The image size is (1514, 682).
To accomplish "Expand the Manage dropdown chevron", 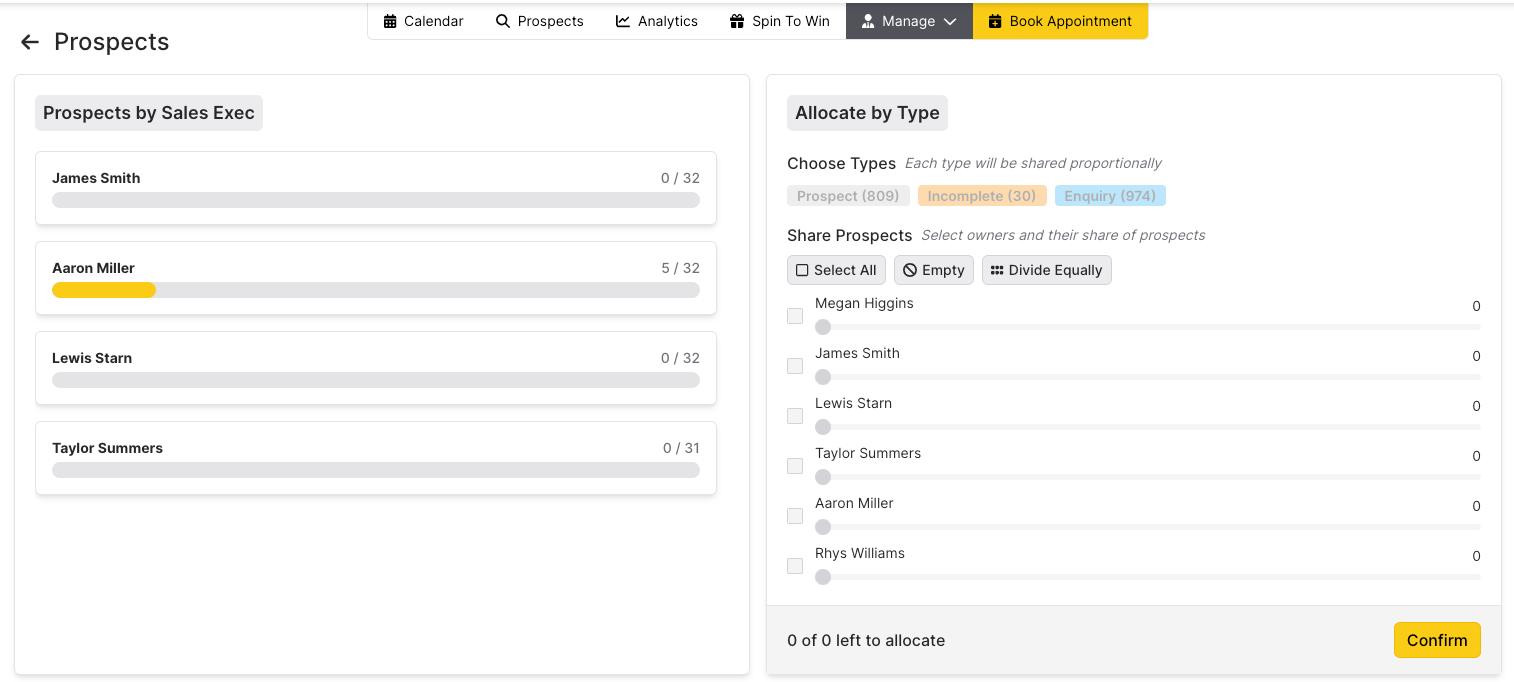I will click(950, 21).
